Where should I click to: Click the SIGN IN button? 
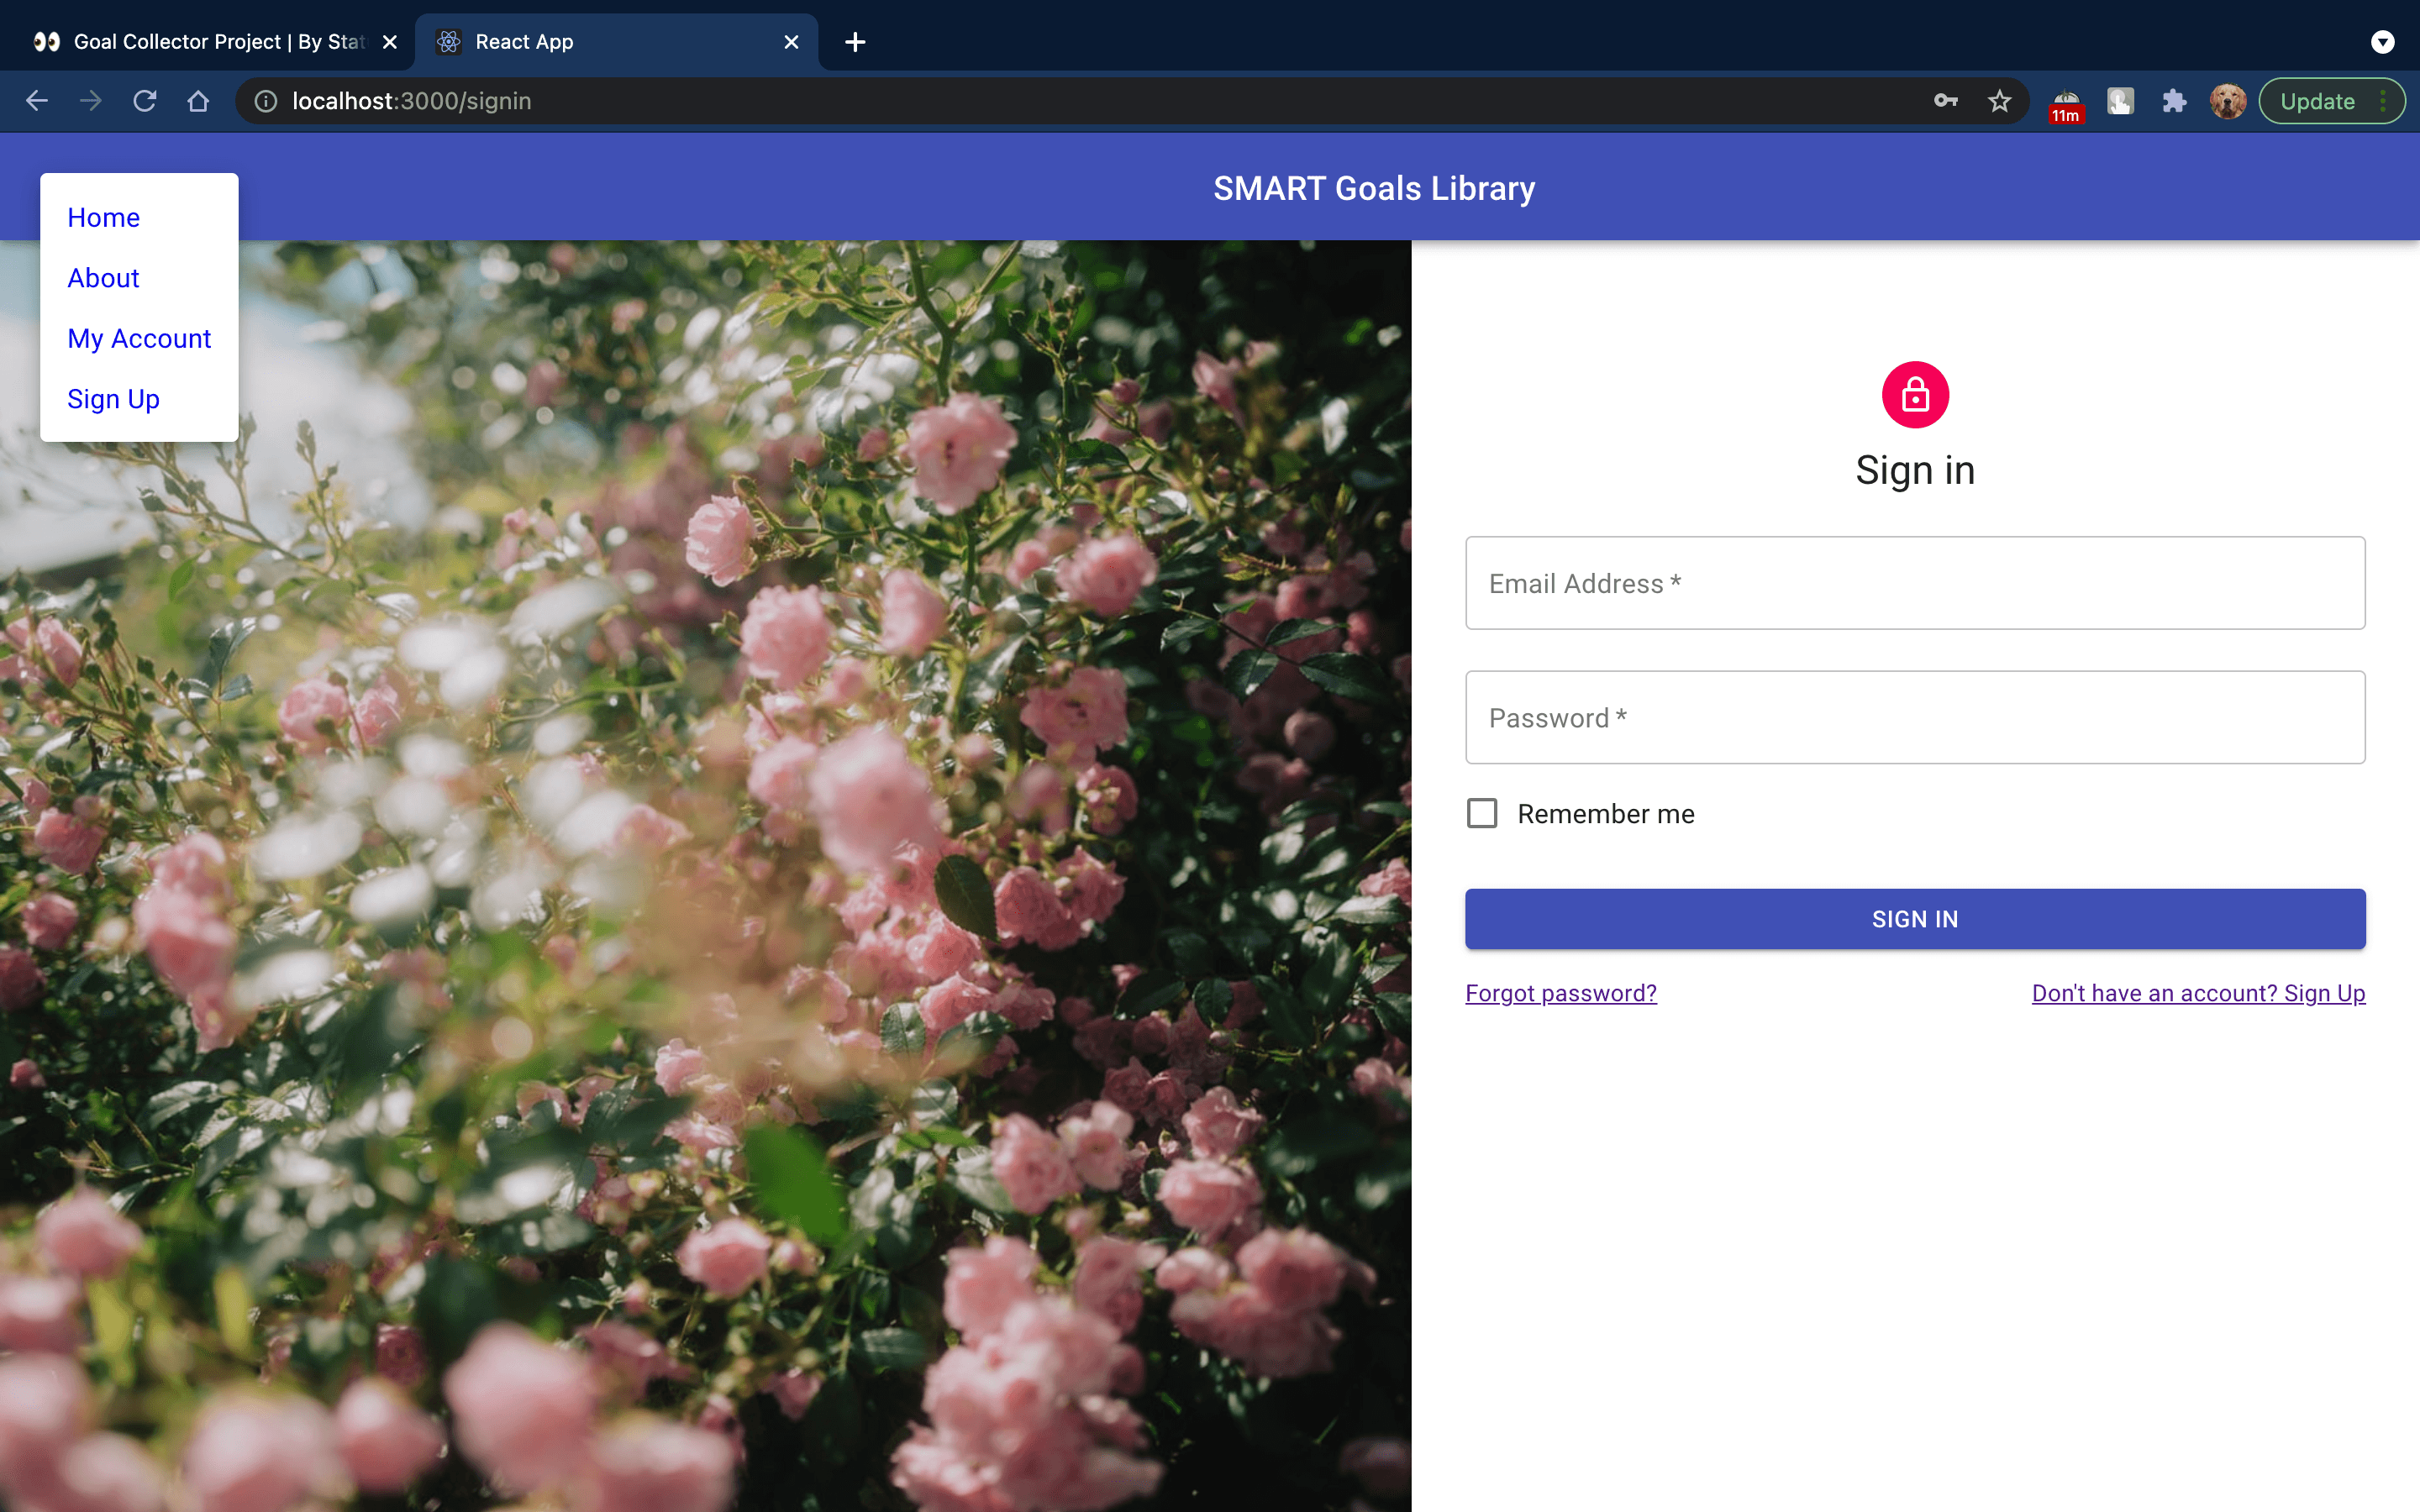1915,918
